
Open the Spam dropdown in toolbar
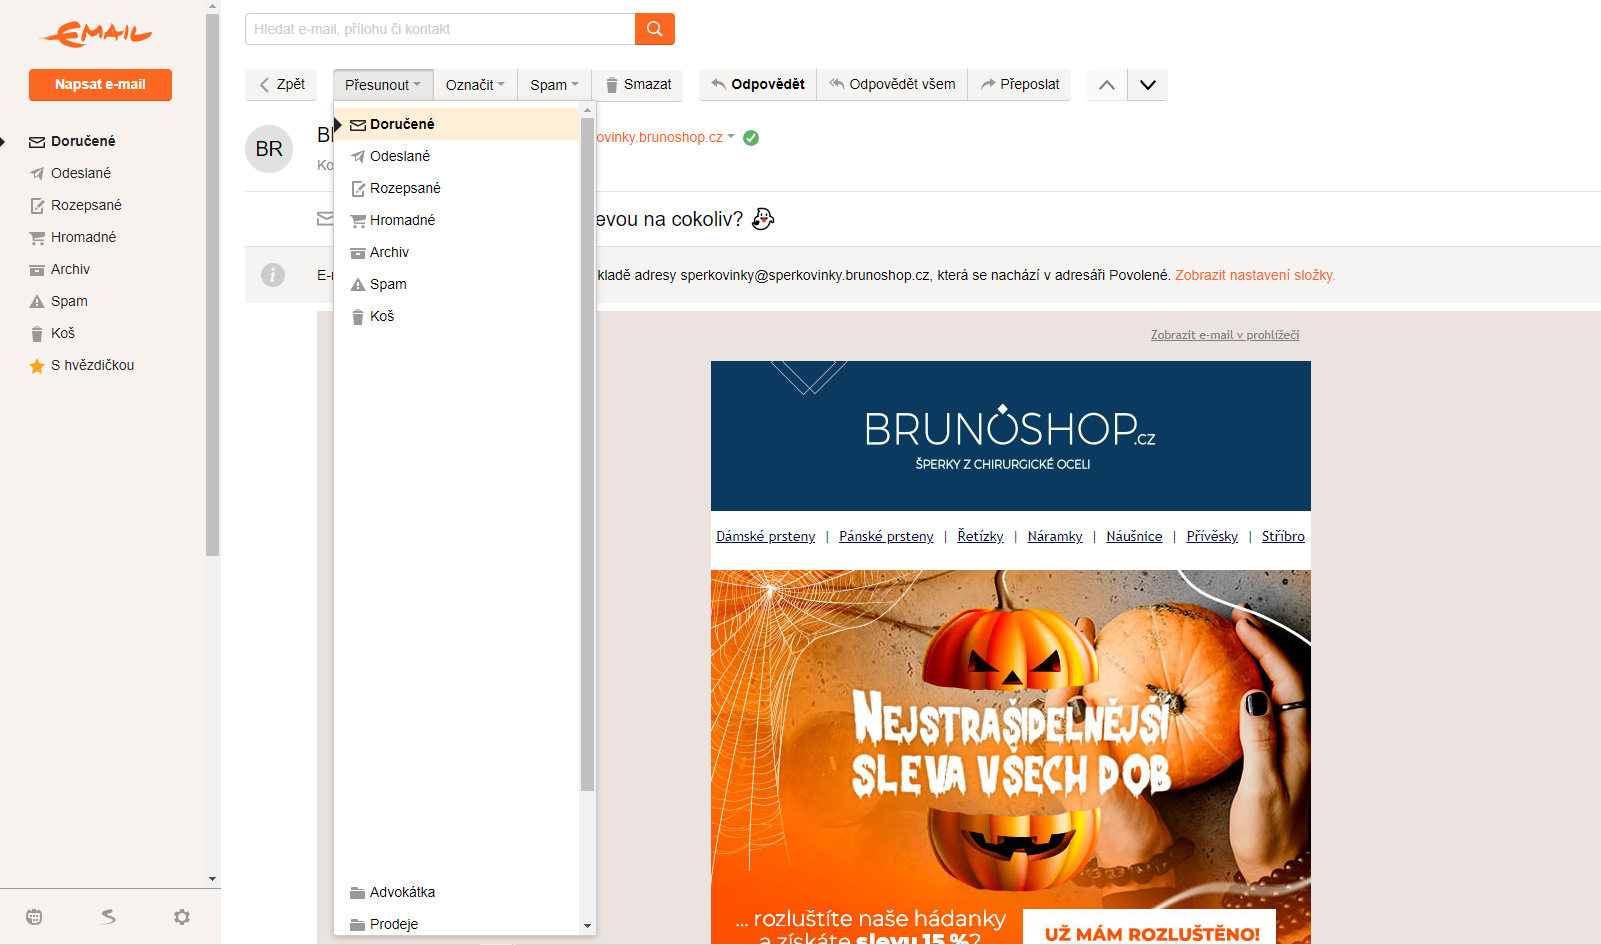[x=554, y=85]
